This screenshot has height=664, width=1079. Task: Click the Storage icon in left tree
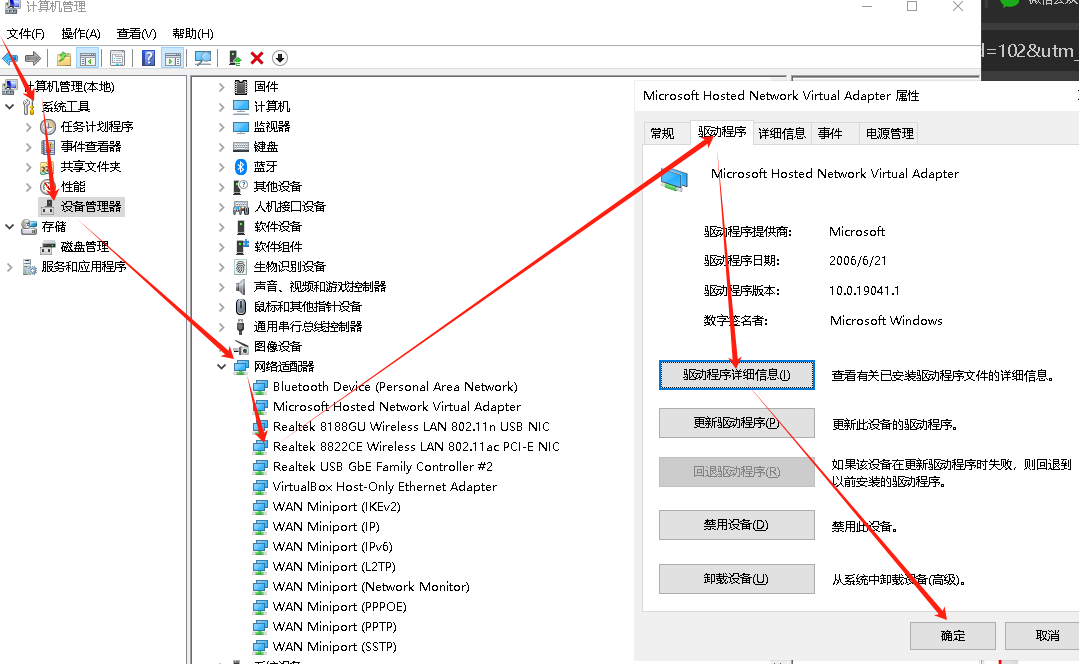[x=29, y=226]
